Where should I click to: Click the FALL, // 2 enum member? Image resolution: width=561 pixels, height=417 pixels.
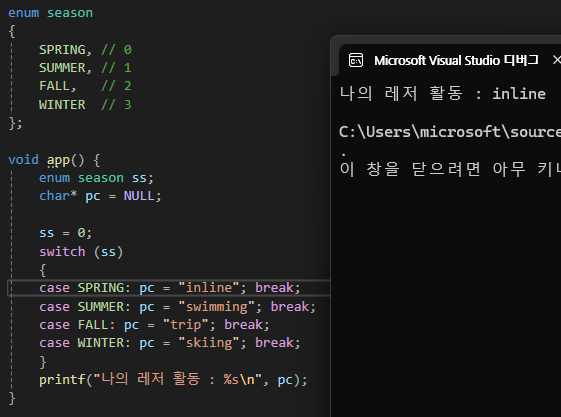pos(85,86)
